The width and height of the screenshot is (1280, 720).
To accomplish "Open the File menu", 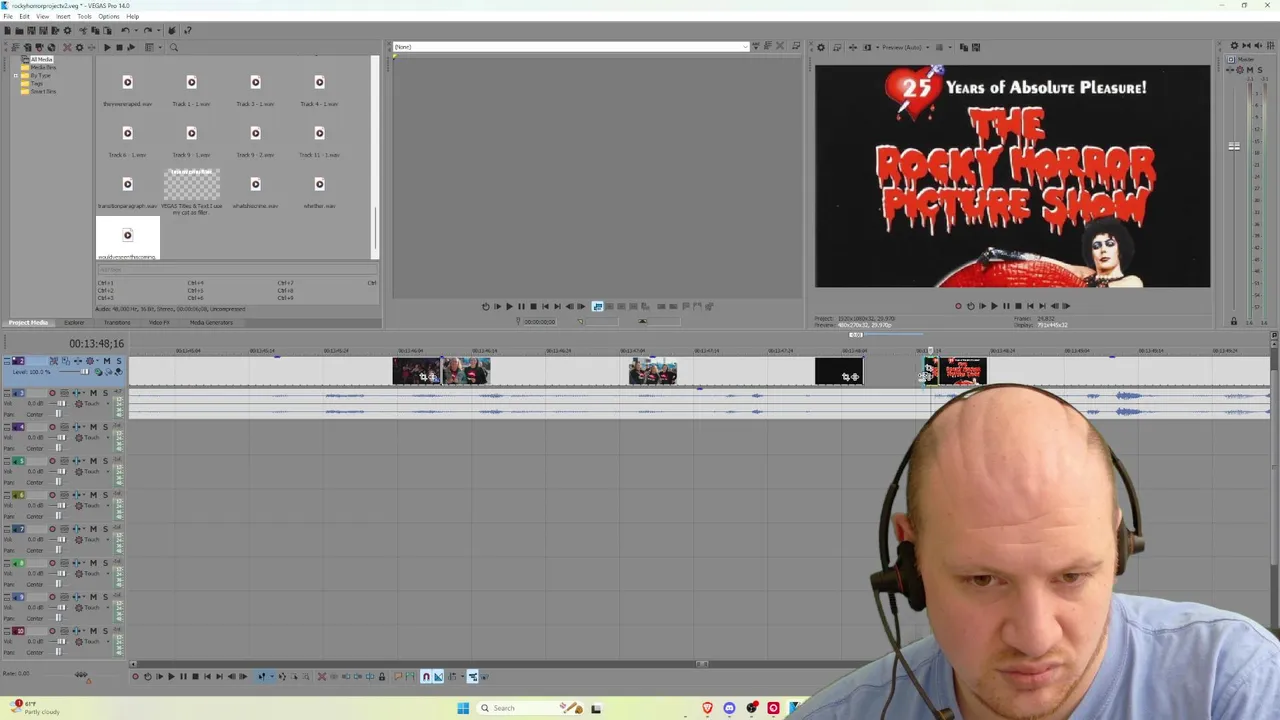I will coord(8,17).
